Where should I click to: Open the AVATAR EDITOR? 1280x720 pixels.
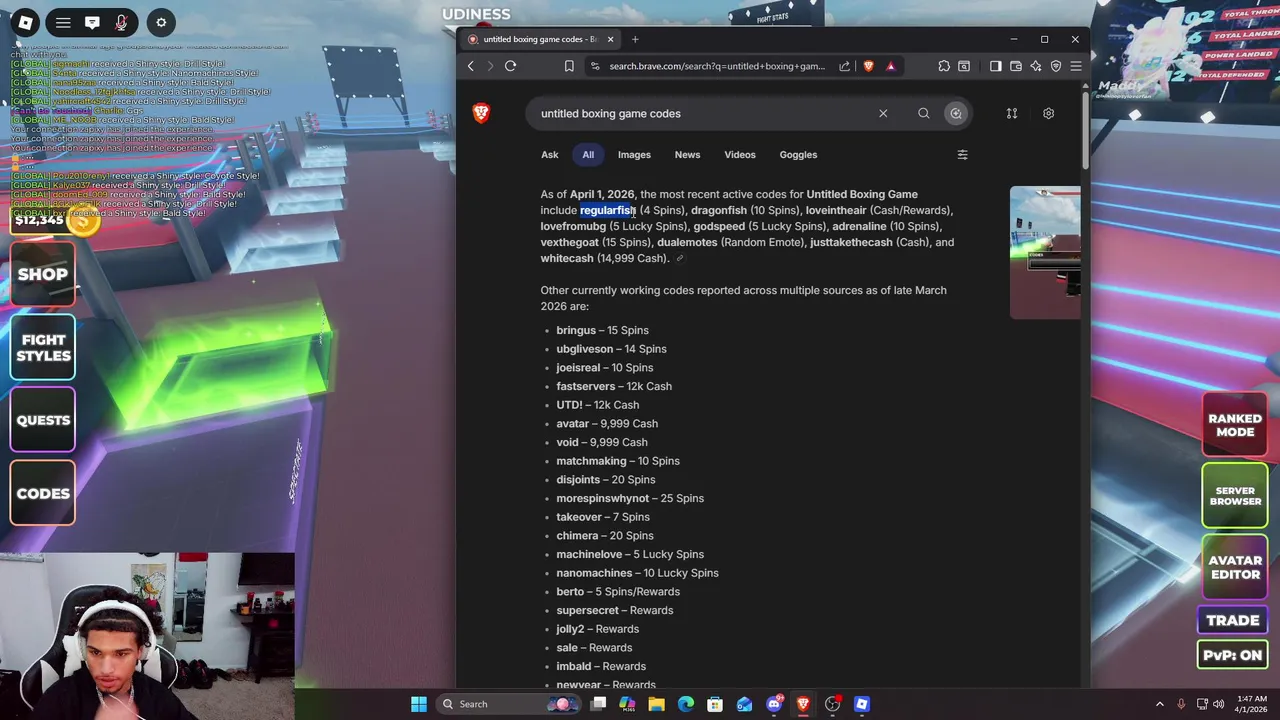1235,567
